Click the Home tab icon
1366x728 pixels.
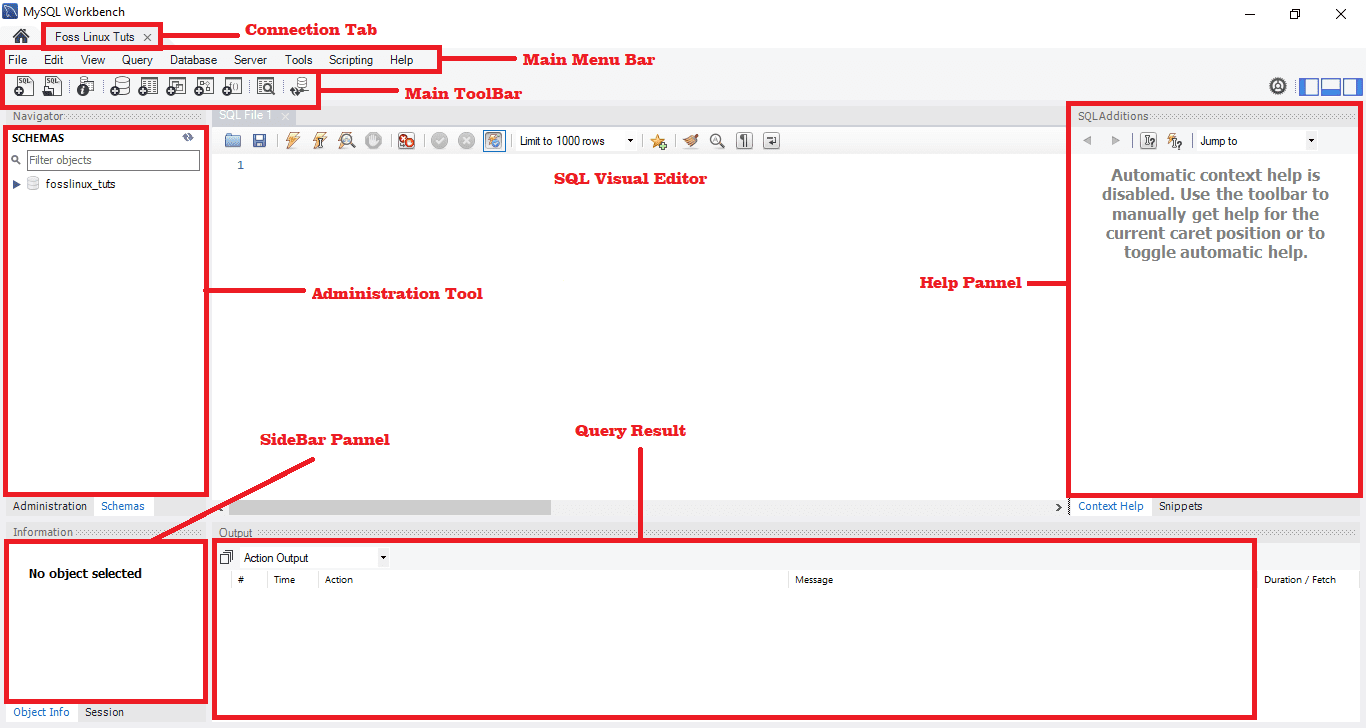(20, 36)
